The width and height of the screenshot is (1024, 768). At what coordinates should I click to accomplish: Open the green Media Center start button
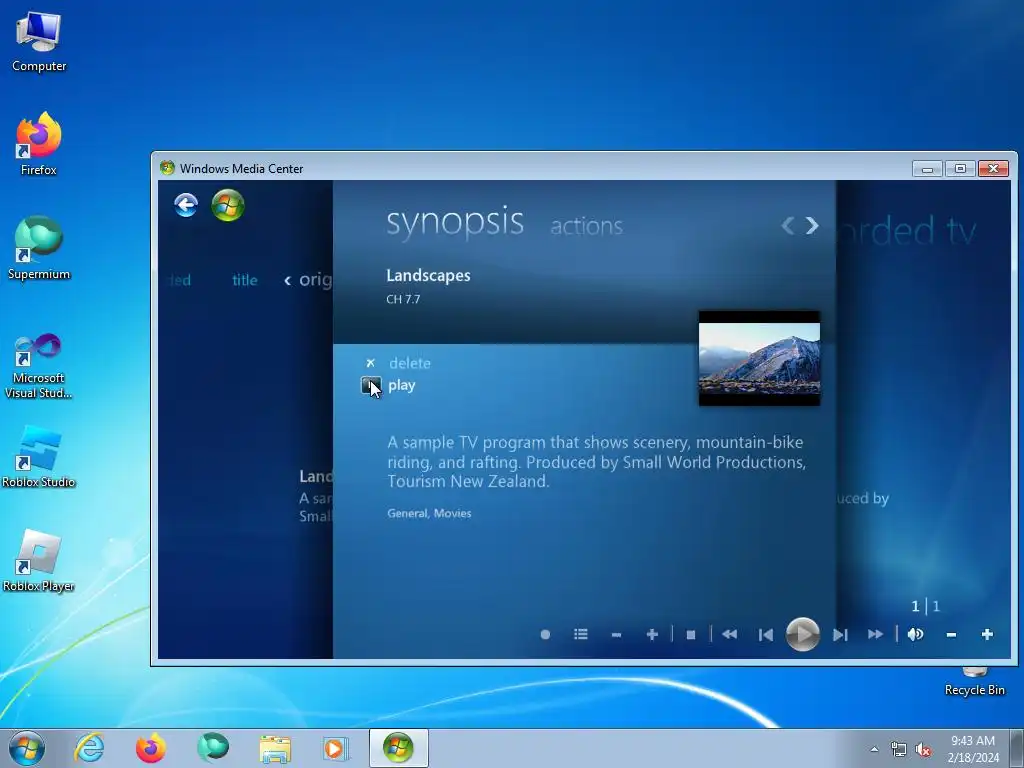228,205
